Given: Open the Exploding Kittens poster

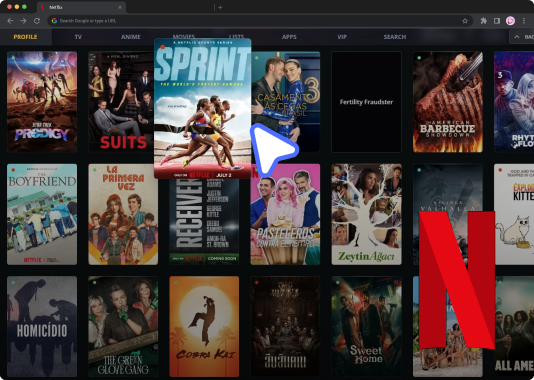Looking at the screenshot, I should pos(514,214).
